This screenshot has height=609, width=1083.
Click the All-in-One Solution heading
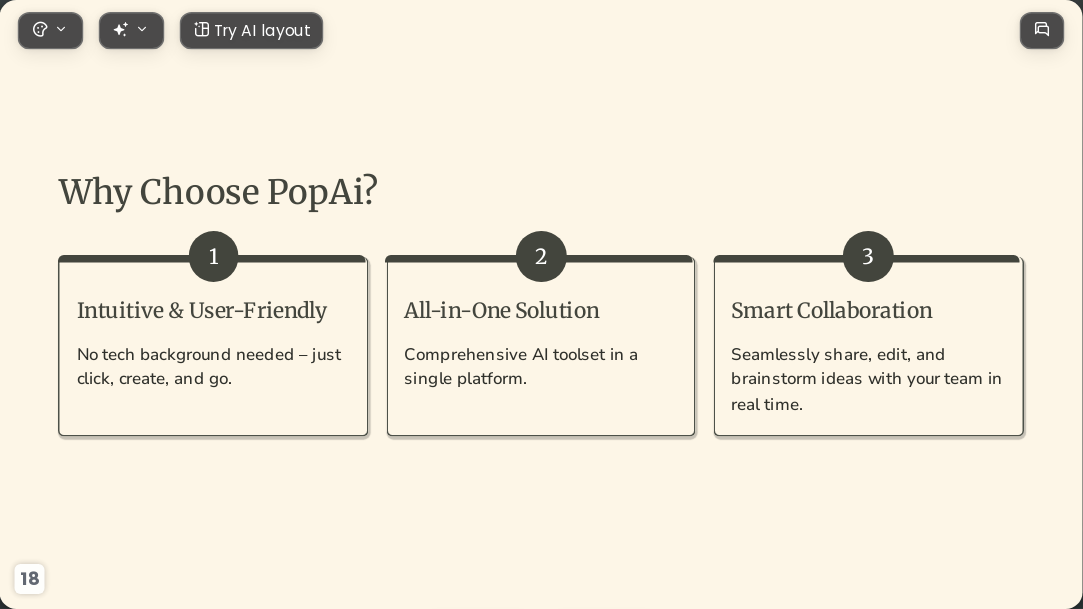[x=501, y=311]
